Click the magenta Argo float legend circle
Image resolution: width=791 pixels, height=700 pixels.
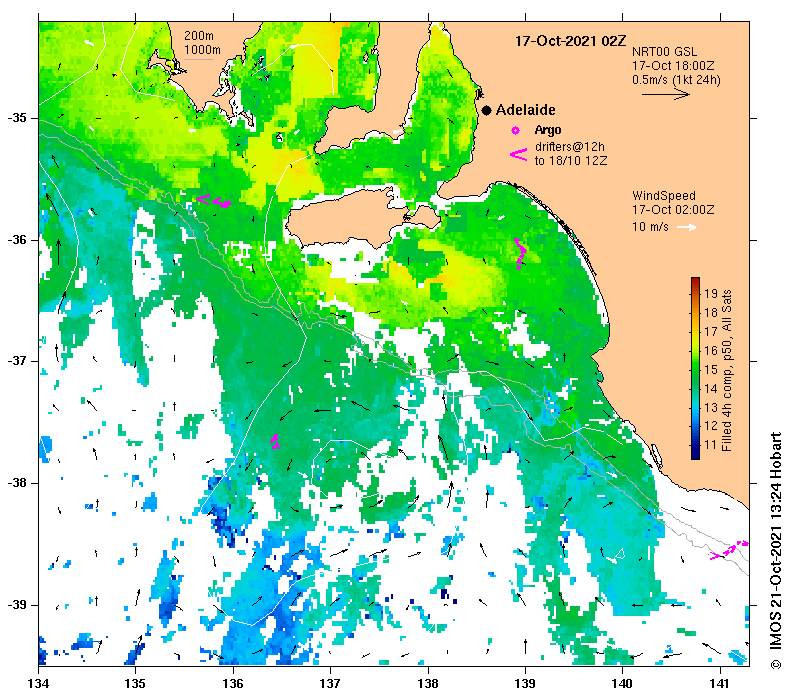516,130
